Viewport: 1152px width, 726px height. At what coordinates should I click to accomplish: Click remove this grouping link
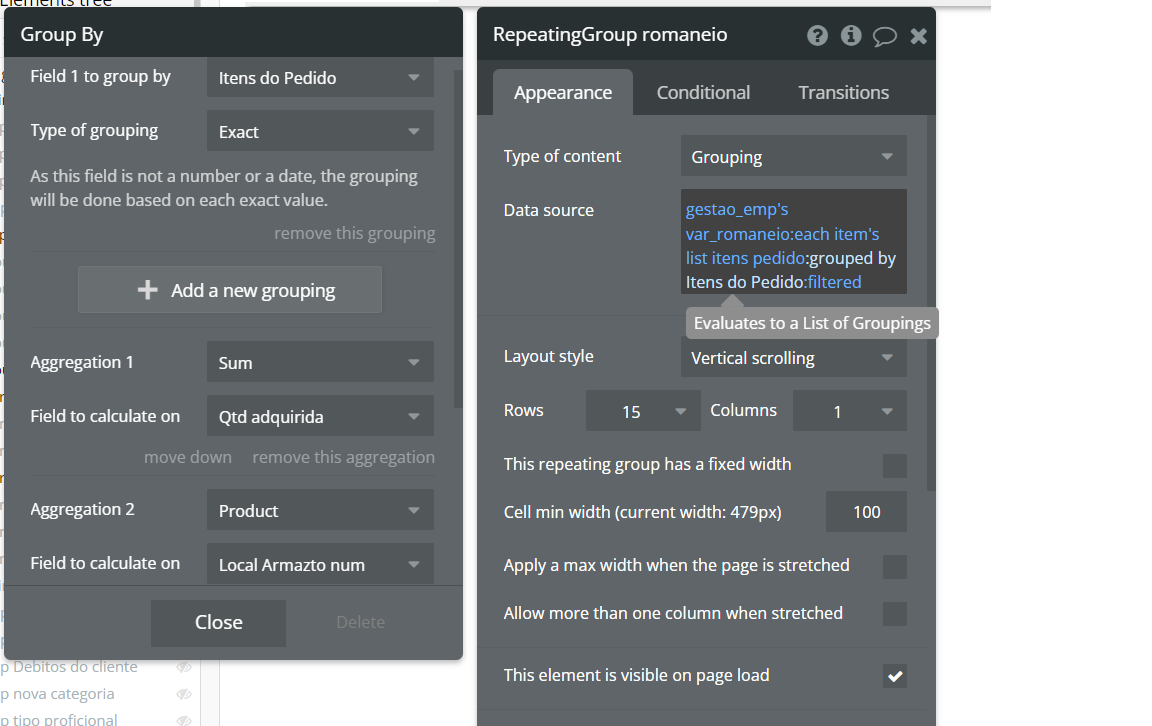pyautogui.click(x=355, y=233)
